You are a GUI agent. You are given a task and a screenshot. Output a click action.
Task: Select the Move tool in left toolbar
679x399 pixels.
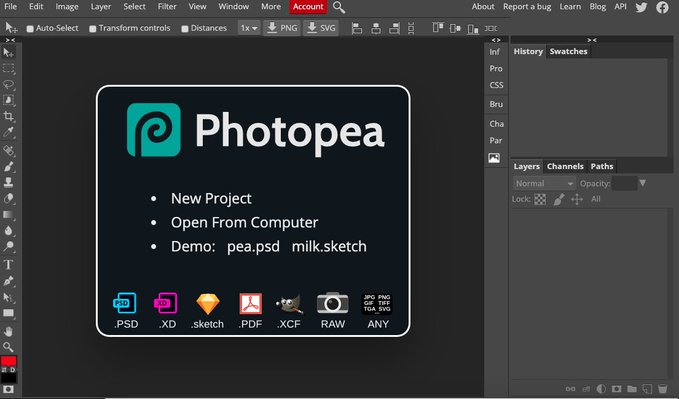pyautogui.click(x=8, y=52)
